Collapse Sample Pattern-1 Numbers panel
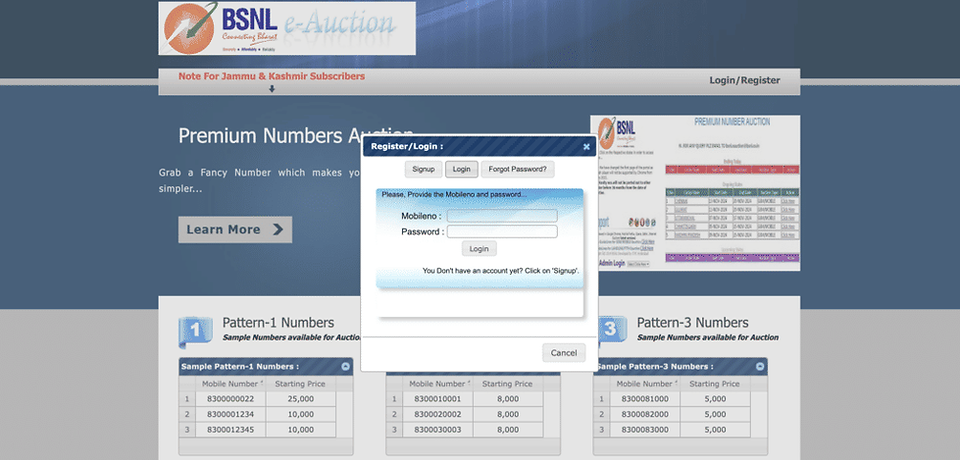This screenshot has width=960, height=460. click(345, 366)
